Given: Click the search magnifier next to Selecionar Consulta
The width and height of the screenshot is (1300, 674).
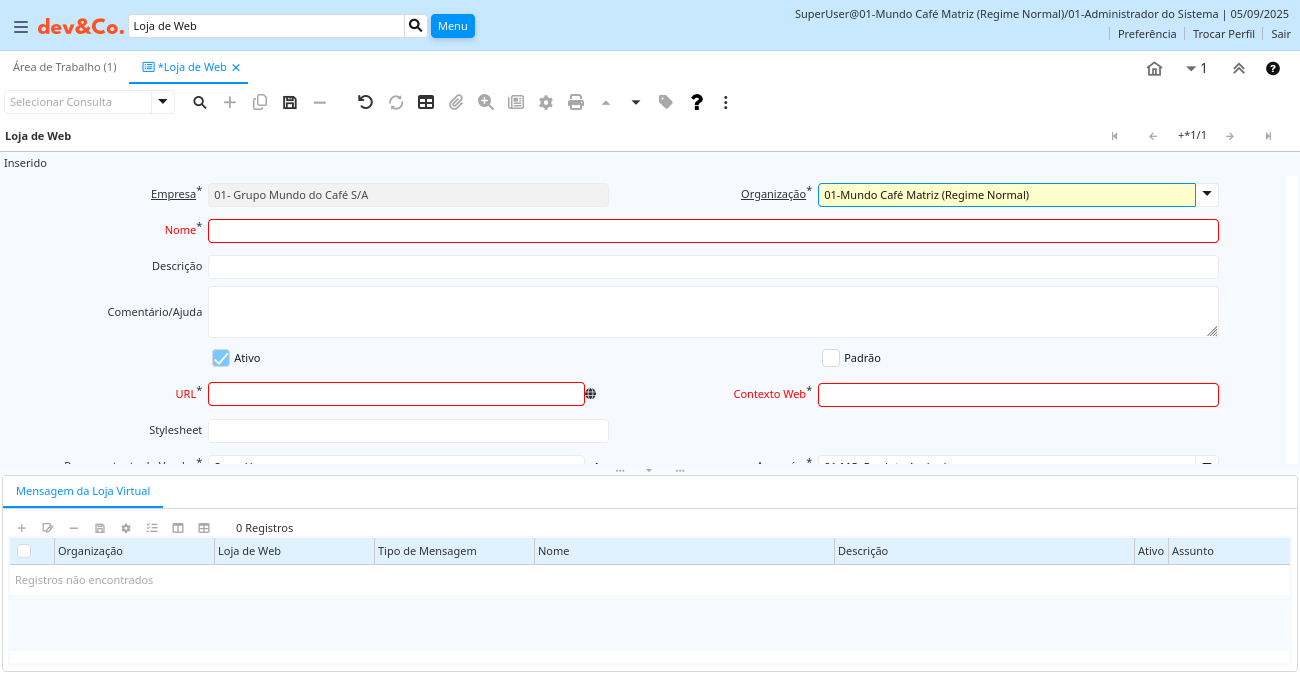Looking at the screenshot, I should (200, 102).
